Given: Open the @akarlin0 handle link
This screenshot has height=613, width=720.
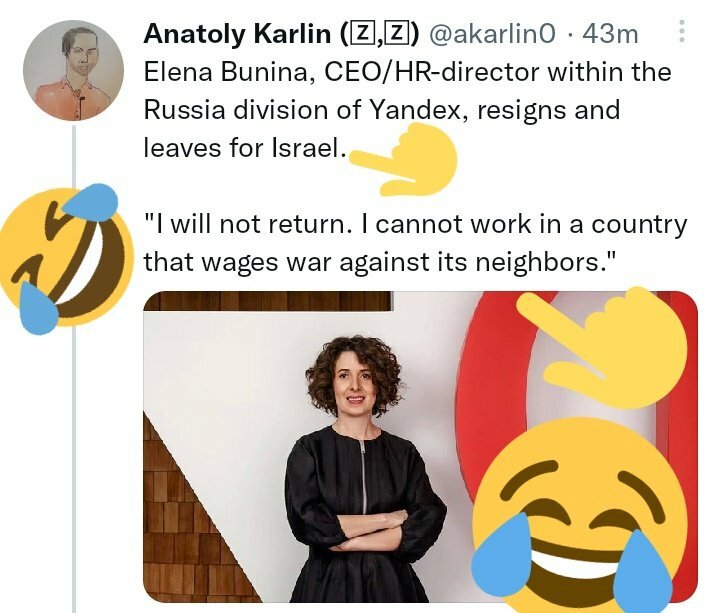Looking at the screenshot, I should coord(492,34).
